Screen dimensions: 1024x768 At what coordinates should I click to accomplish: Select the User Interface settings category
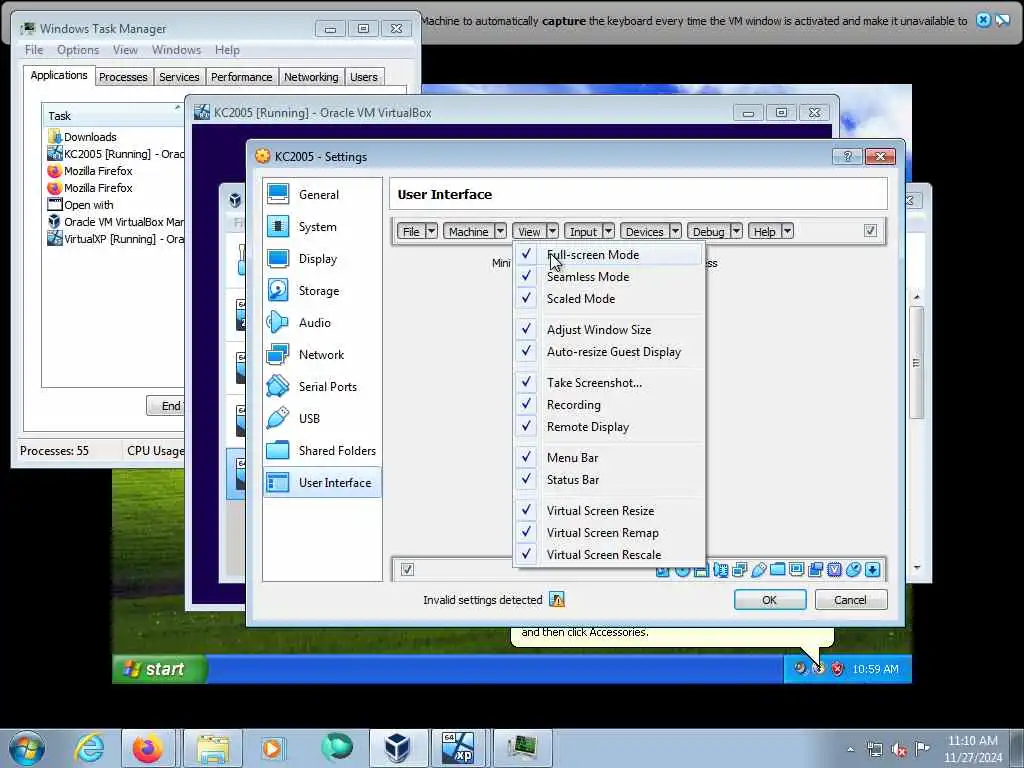point(323,482)
